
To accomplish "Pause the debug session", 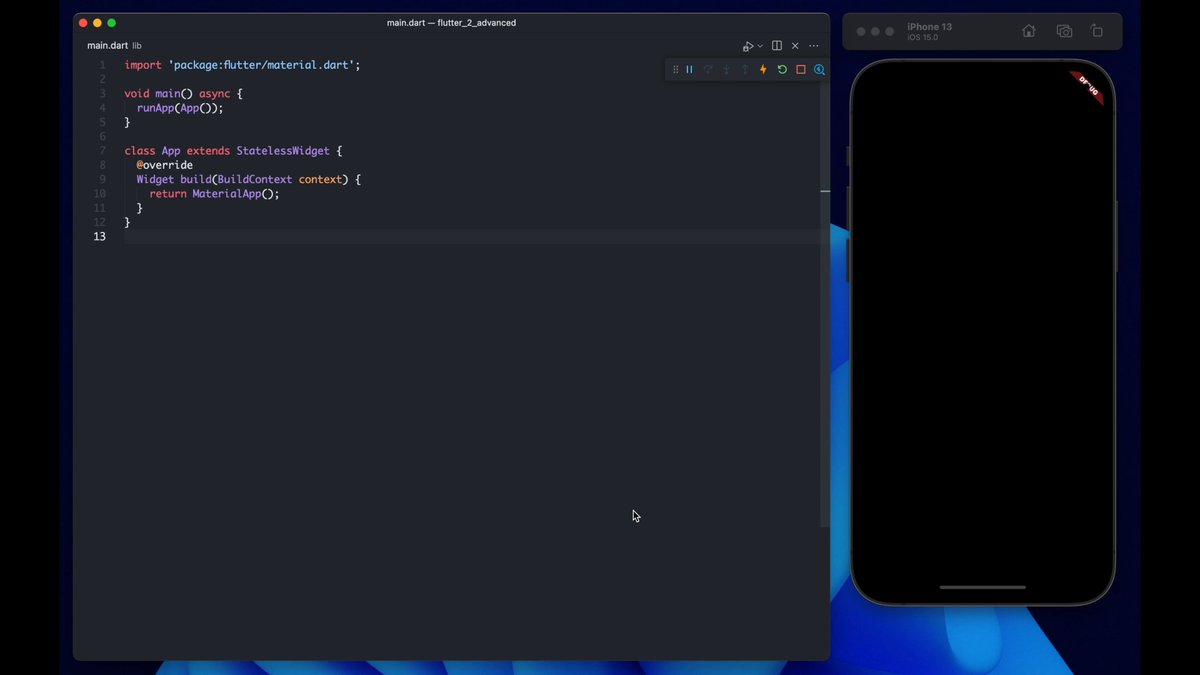I will (x=689, y=70).
